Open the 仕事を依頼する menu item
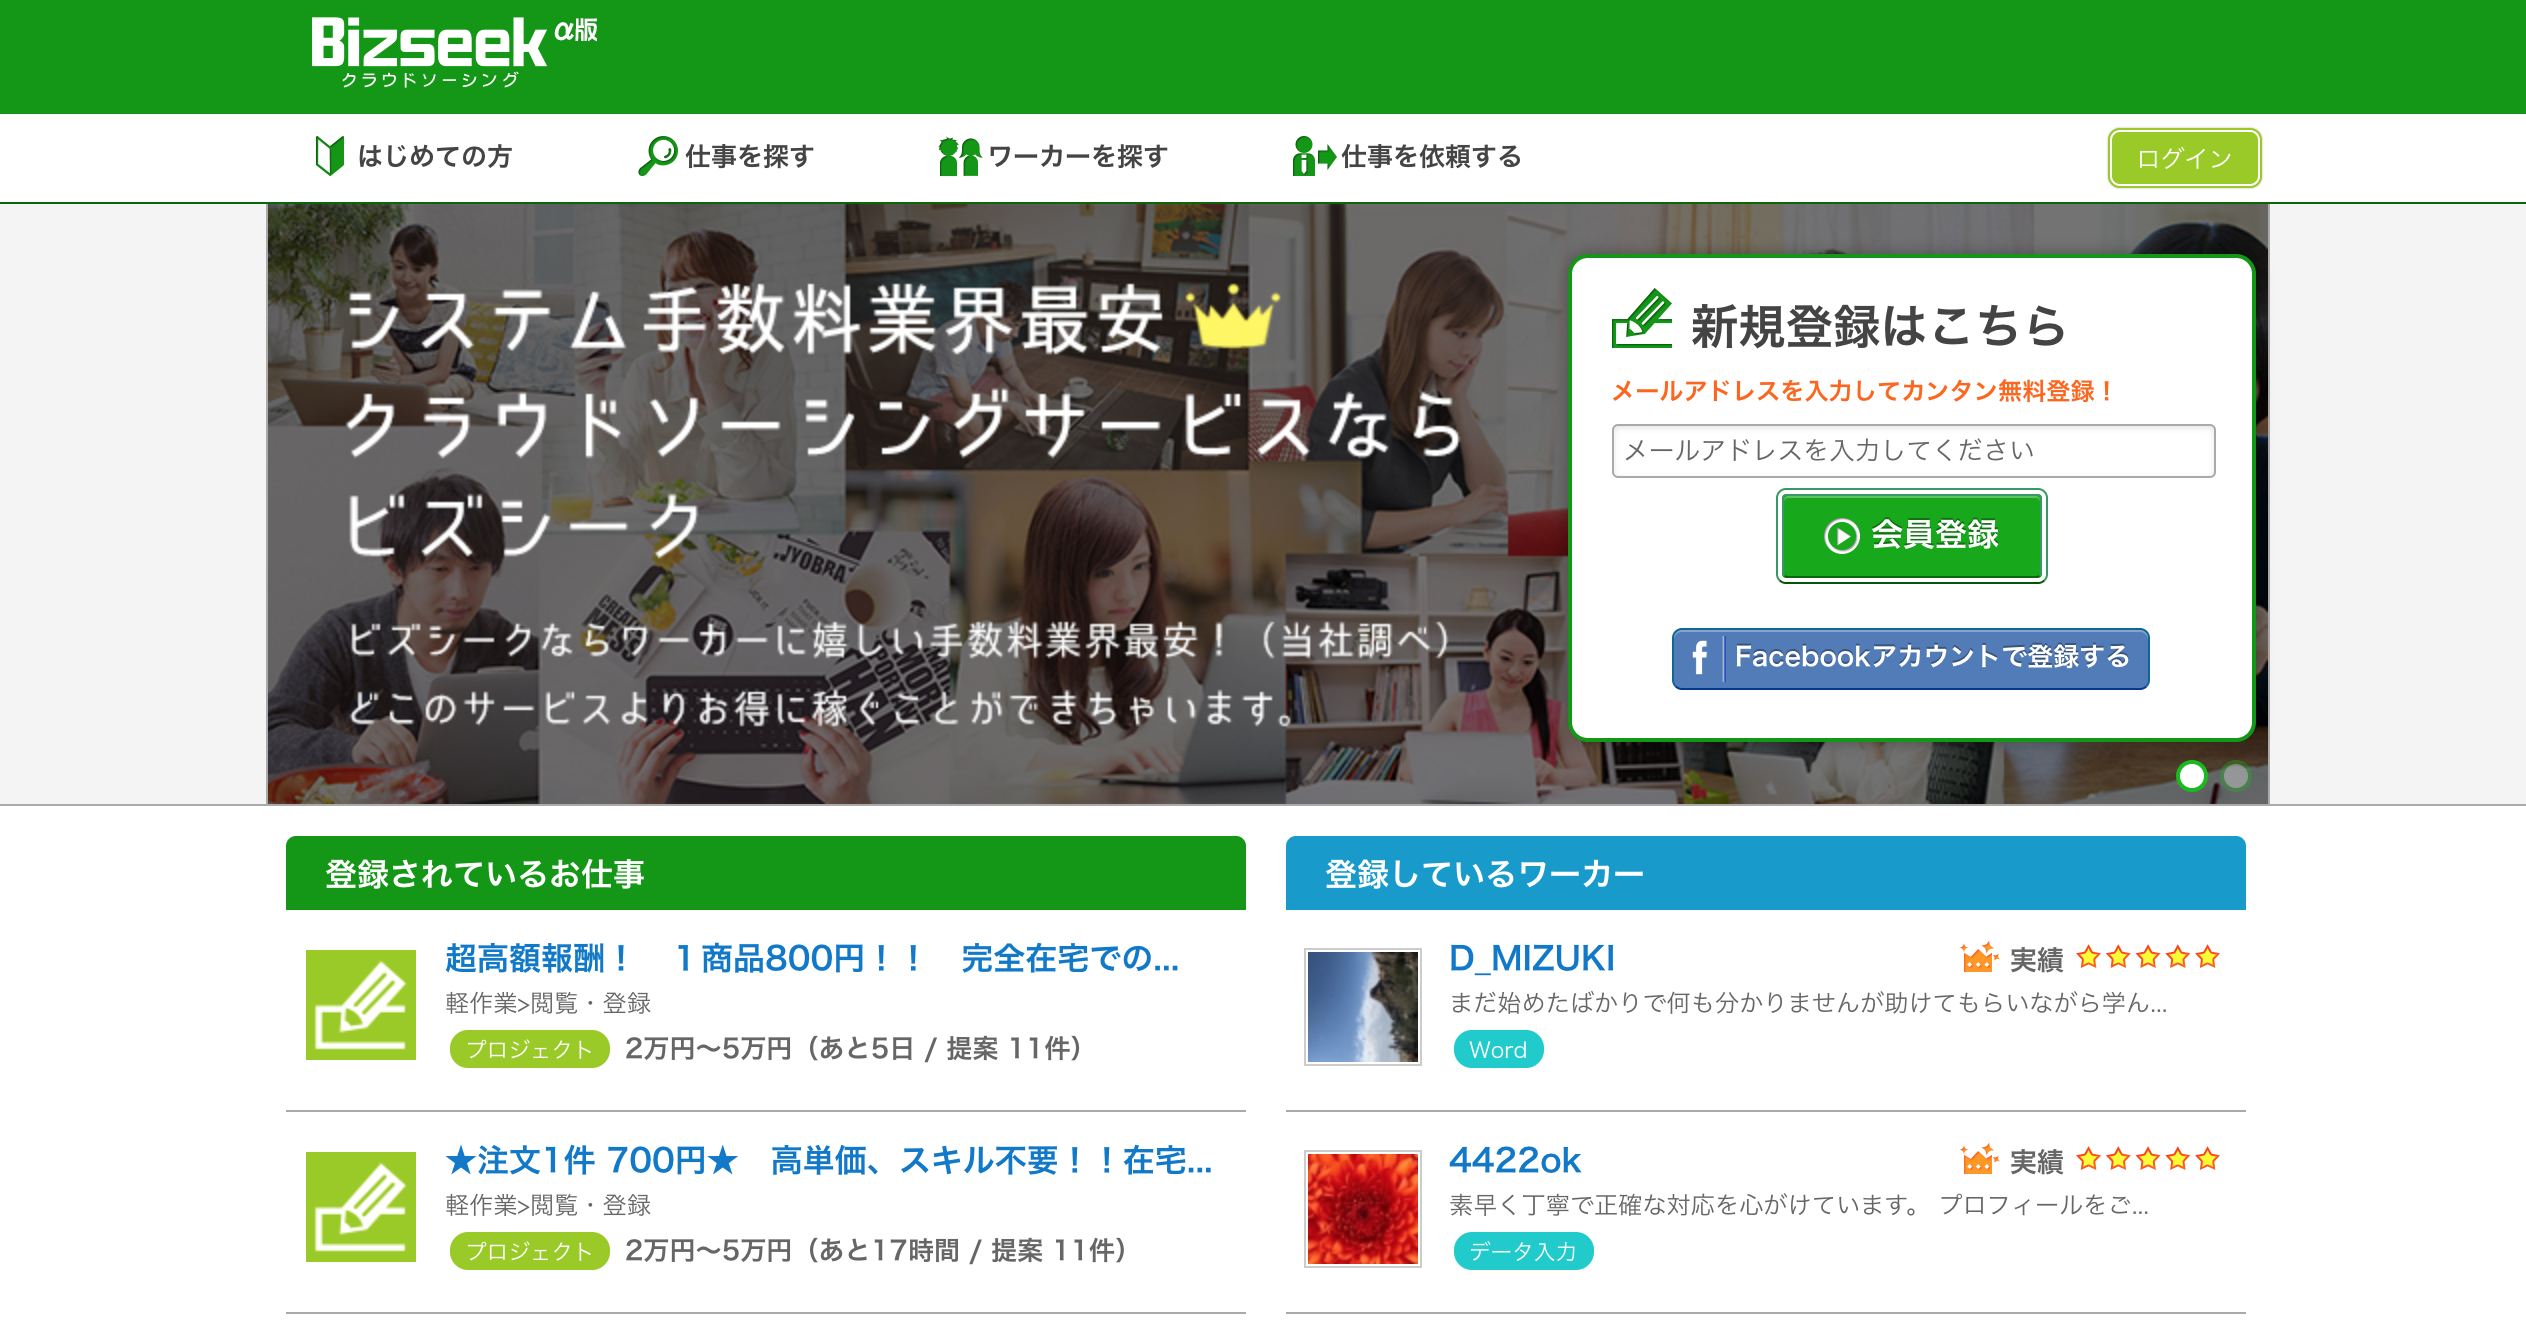 coord(1407,156)
